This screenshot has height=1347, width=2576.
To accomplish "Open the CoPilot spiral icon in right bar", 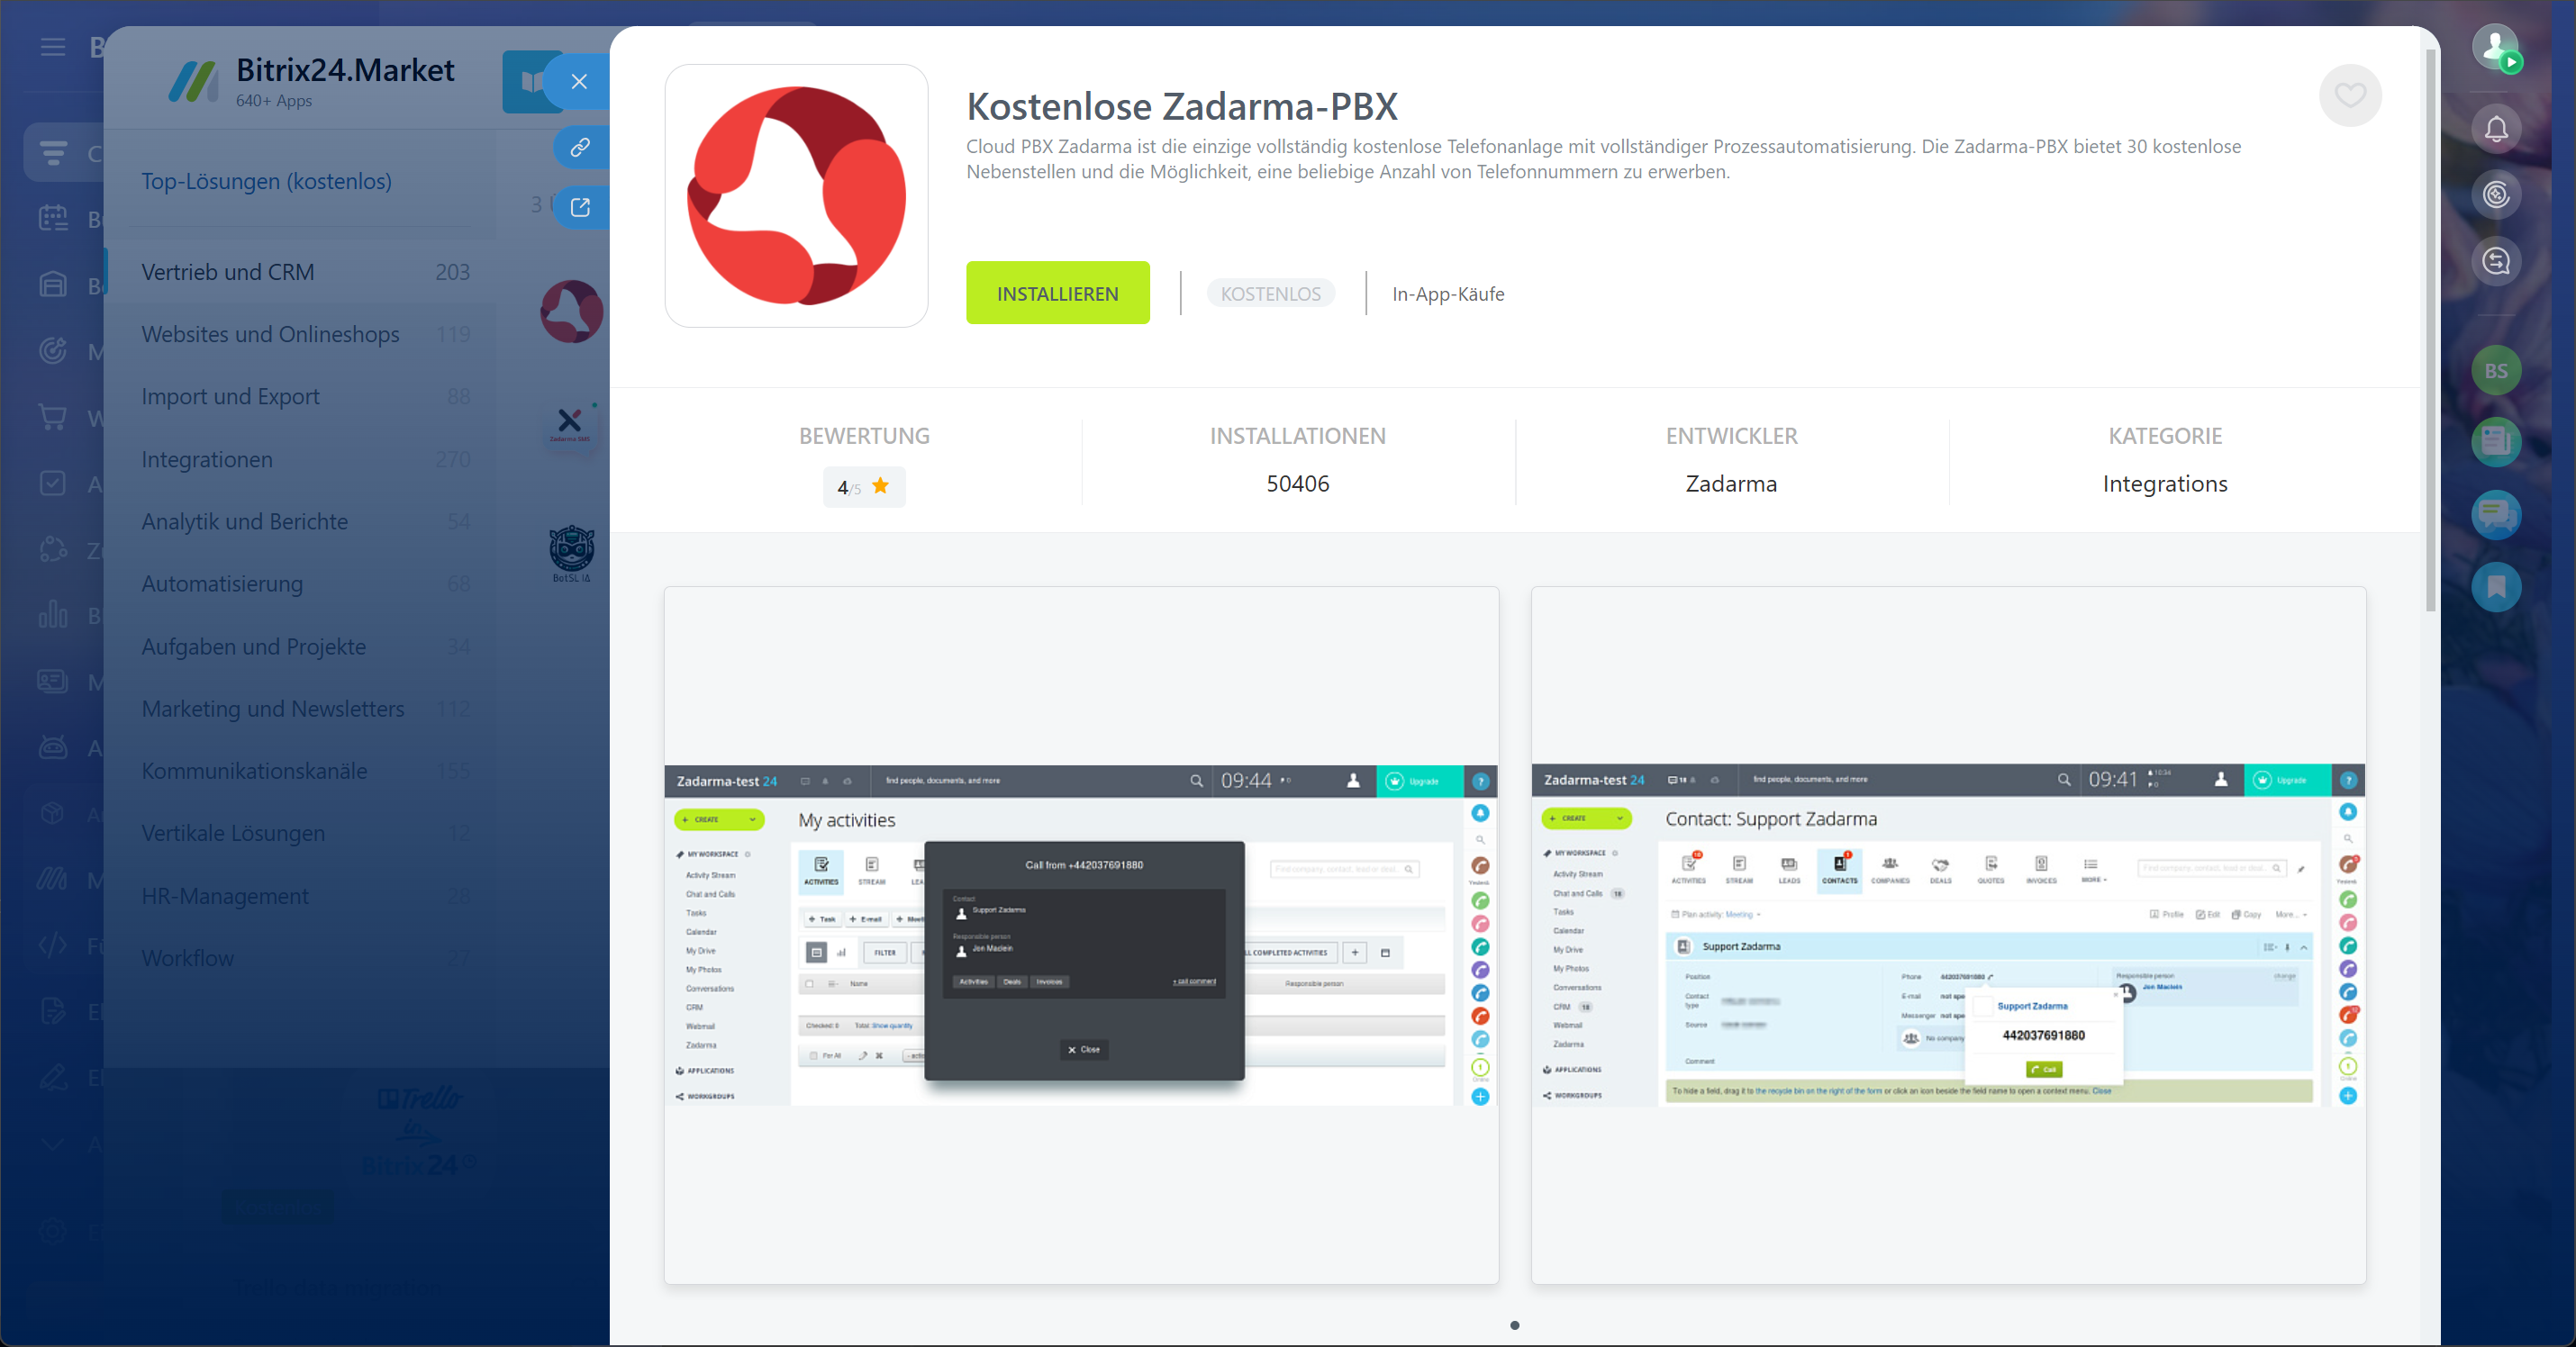I will pos(2495,194).
